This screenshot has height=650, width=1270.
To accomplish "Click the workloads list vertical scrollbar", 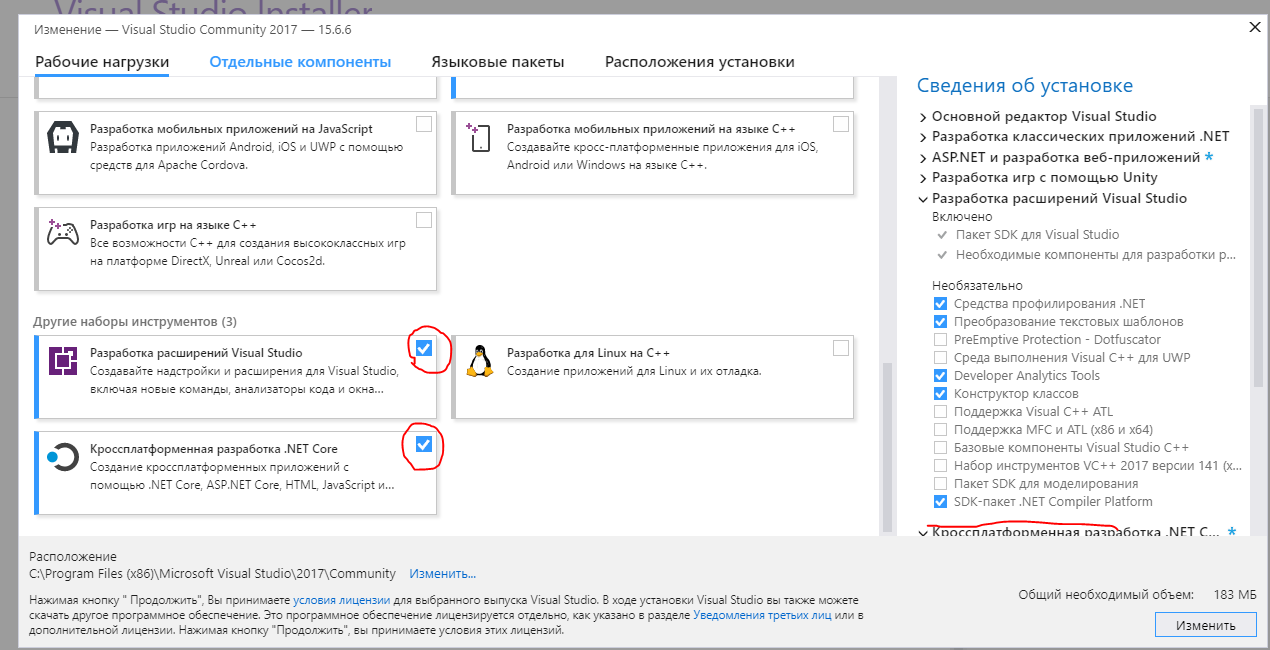I will [887, 447].
